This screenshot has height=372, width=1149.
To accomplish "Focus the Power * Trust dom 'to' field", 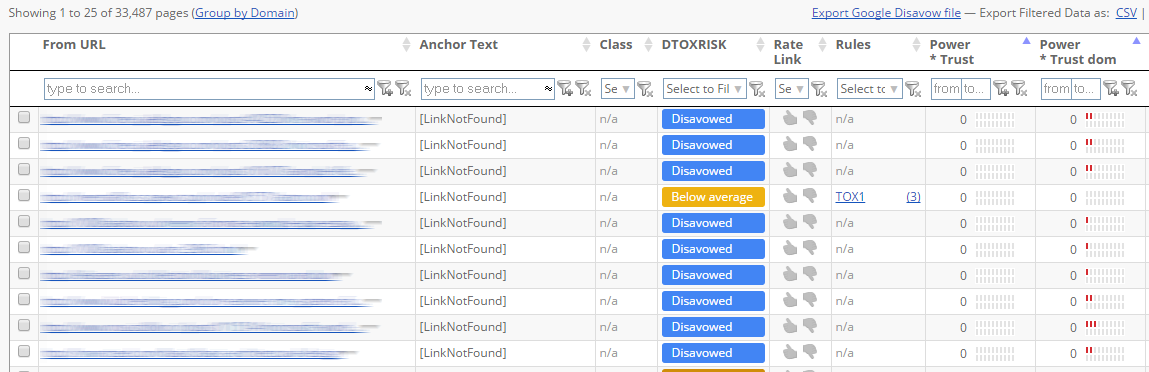I will [x=1086, y=89].
